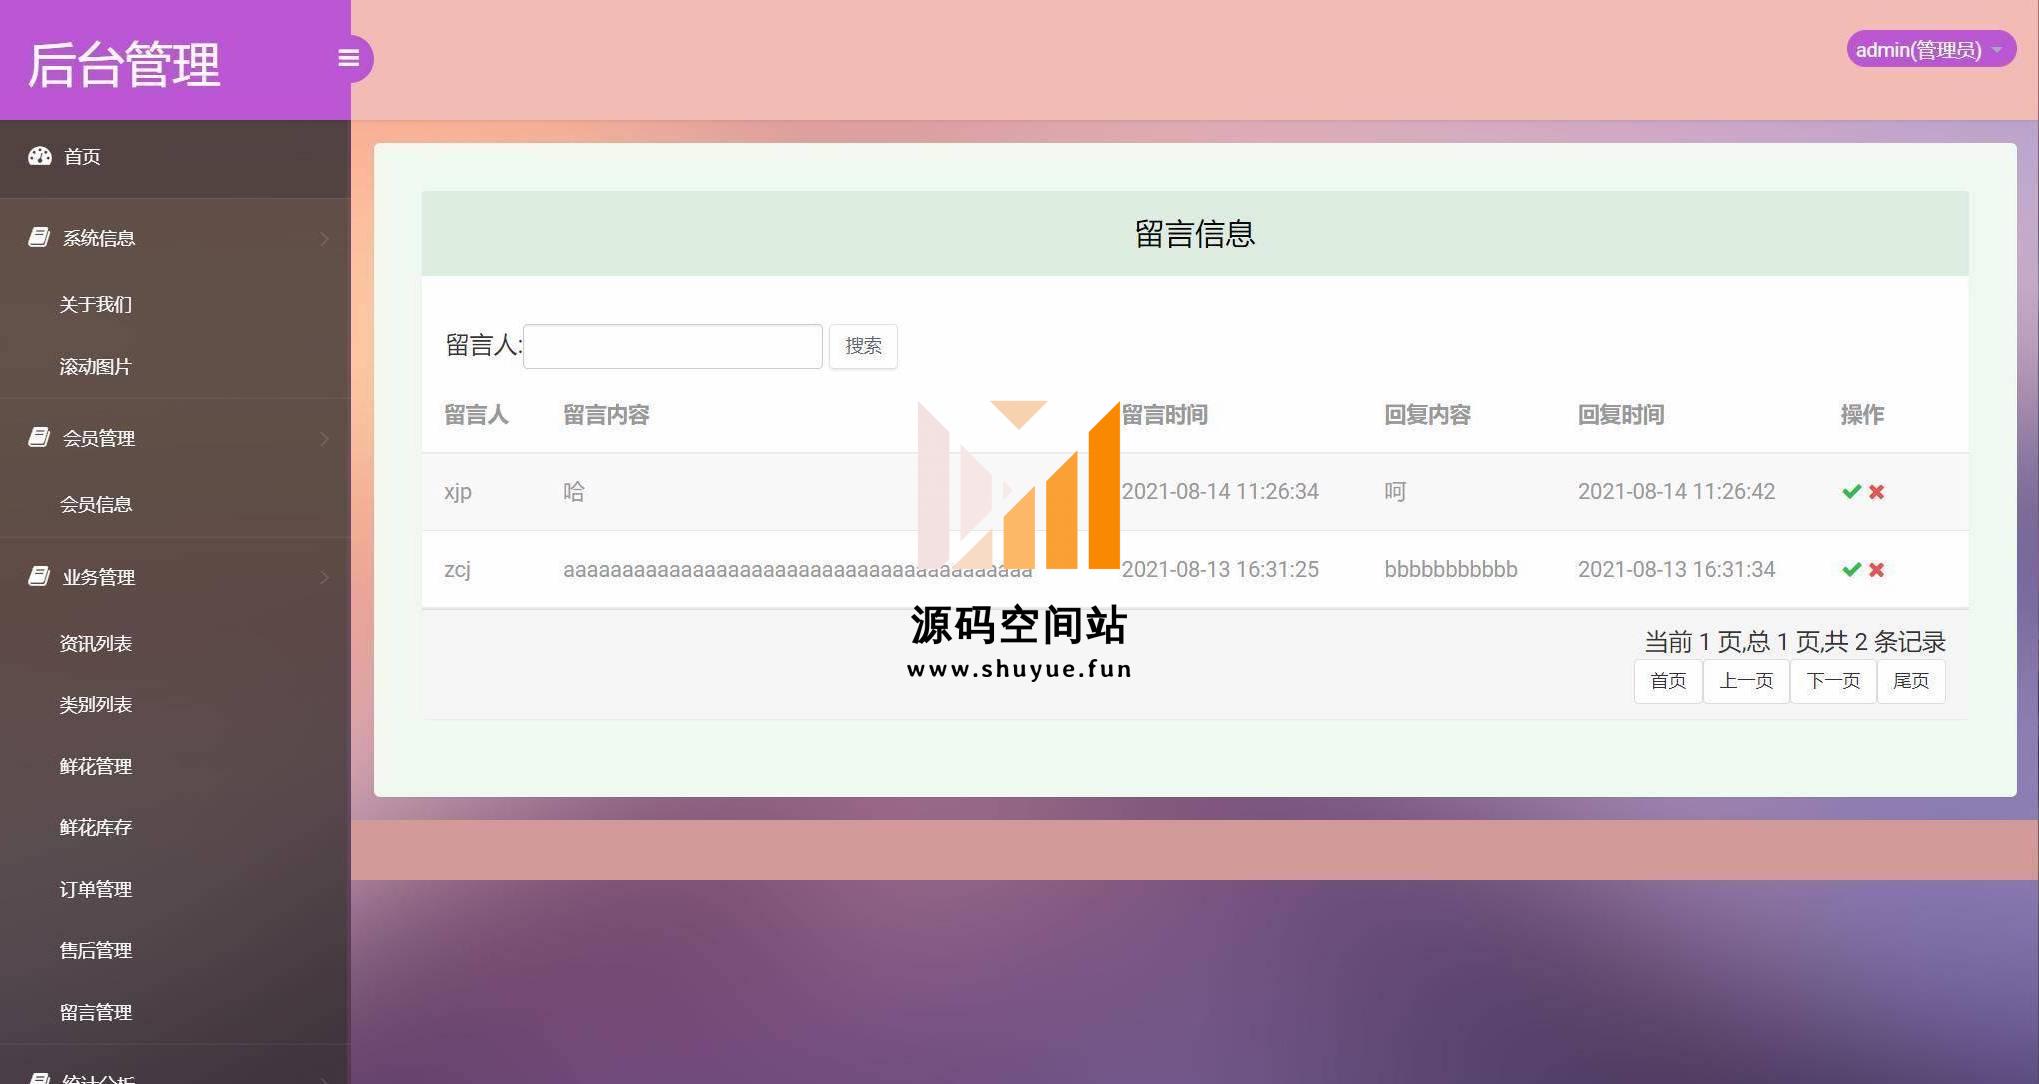Screen dimensions: 2039x1084
Task: Open the admin(管理员) user dropdown
Action: coord(1930,49)
